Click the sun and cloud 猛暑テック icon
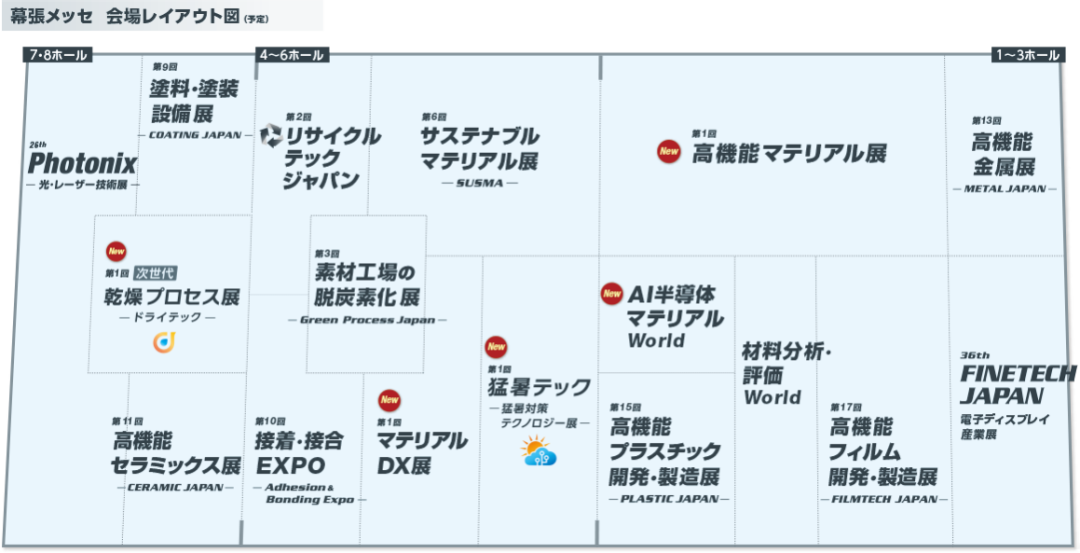The height and width of the screenshot is (553, 1080). [x=539, y=451]
